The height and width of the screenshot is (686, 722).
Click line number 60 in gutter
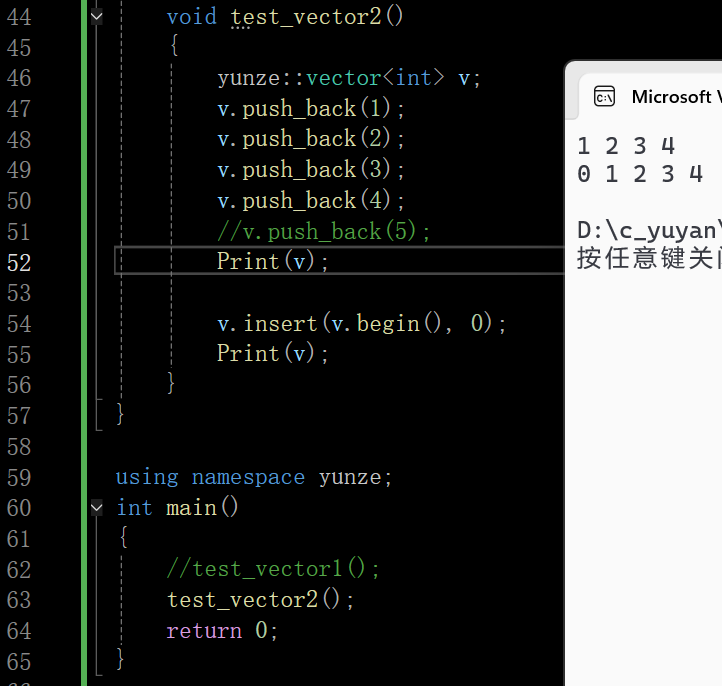tap(19, 509)
